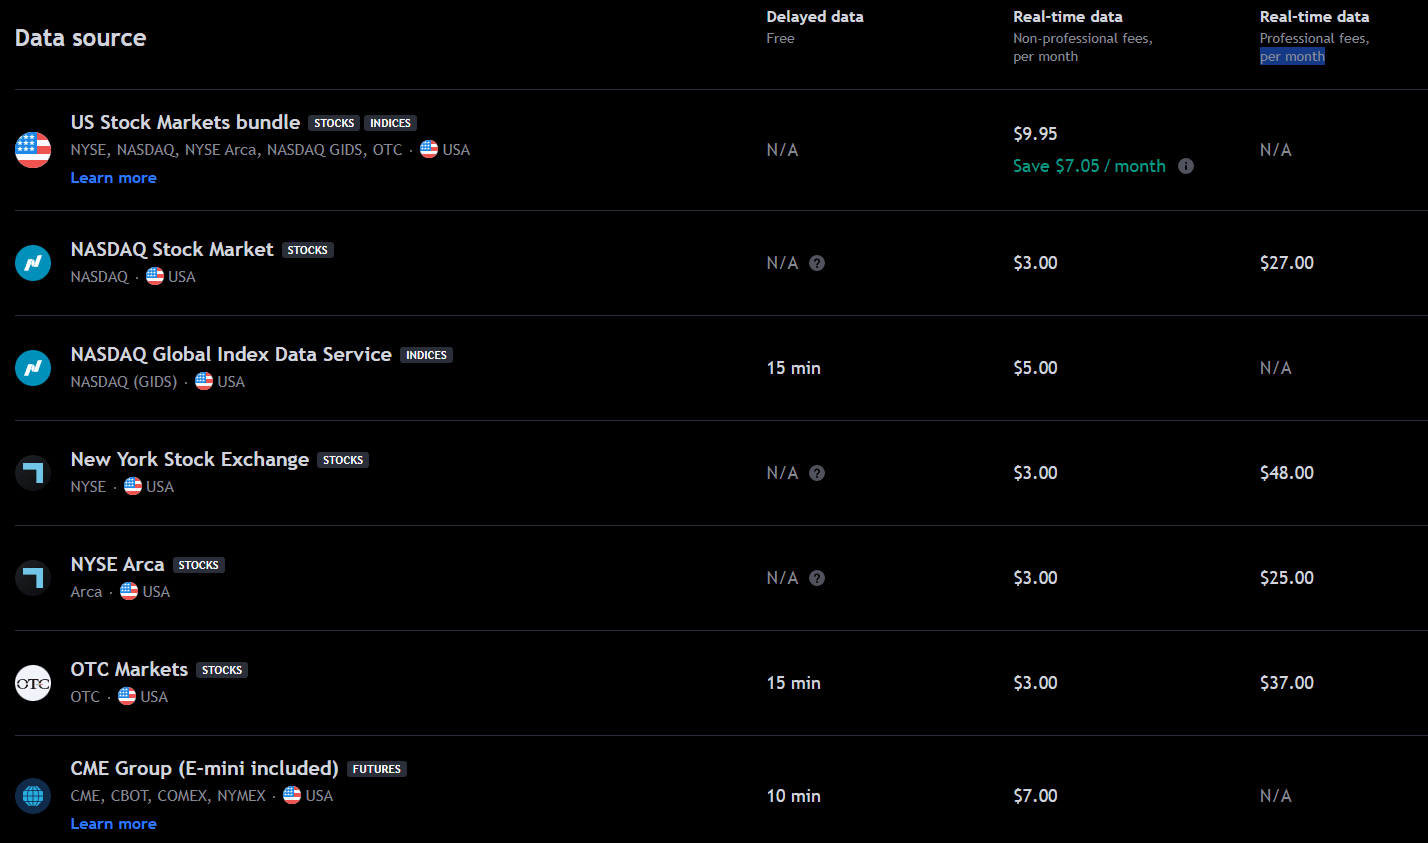1428x843 pixels.
Task: Click the New York Stock Exchange logo
Action: tap(33, 473)
